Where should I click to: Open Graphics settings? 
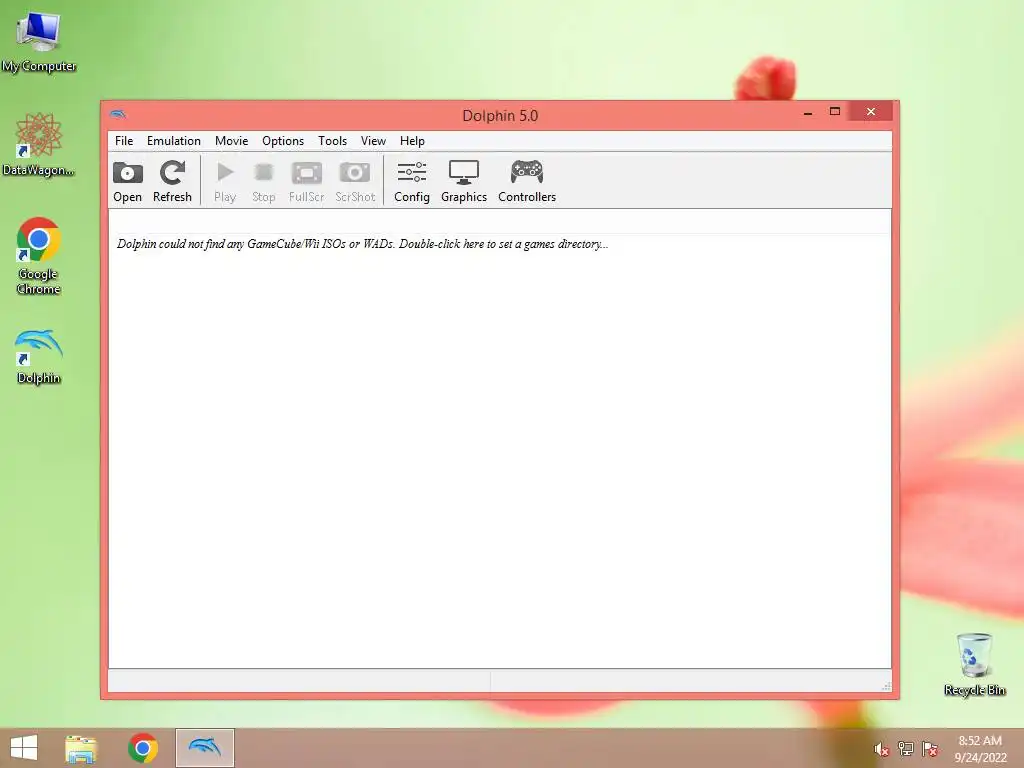point(464,182)
